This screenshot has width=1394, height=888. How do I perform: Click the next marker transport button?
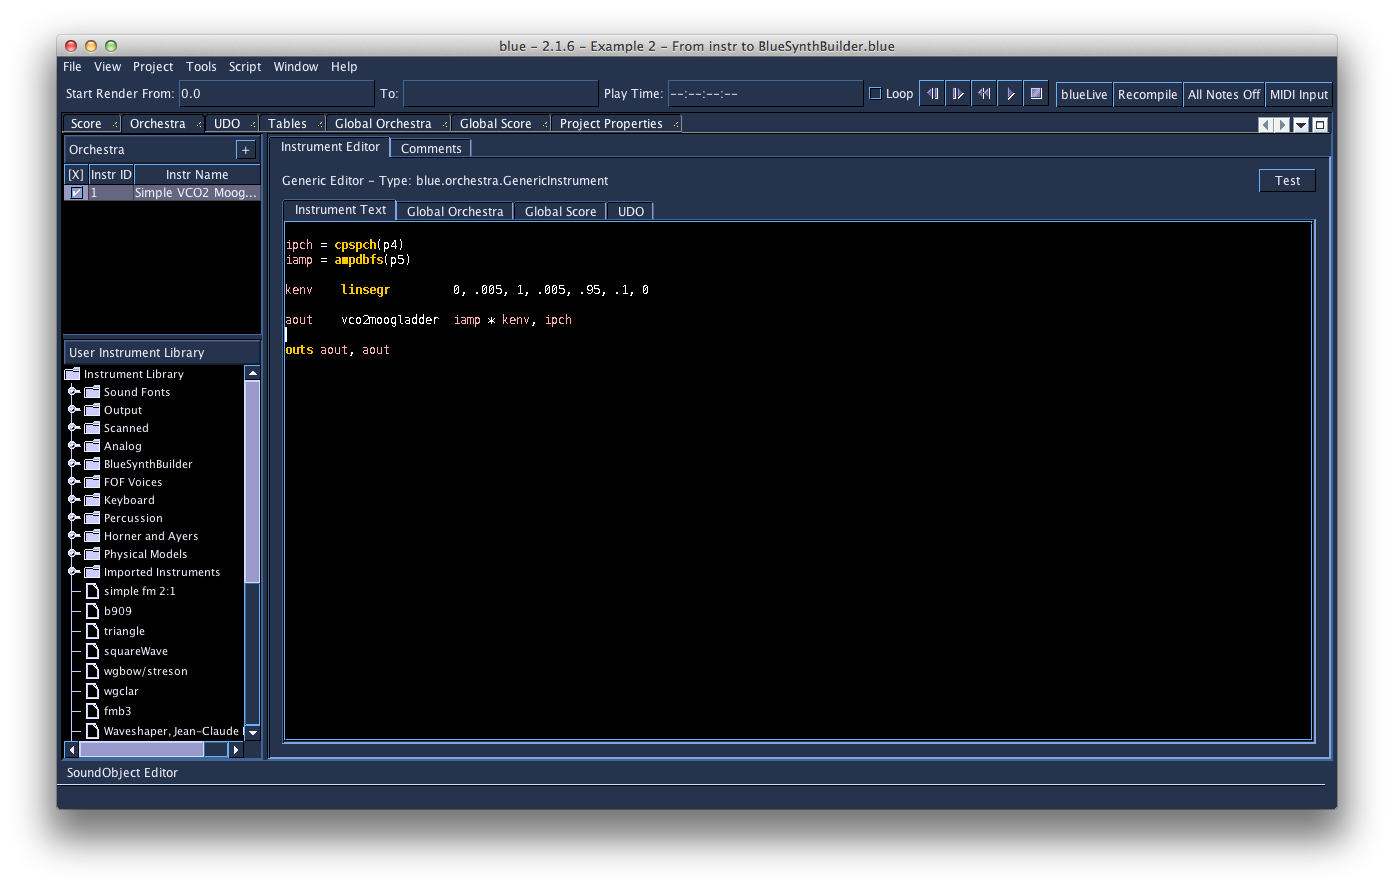(x=958, y=94)
